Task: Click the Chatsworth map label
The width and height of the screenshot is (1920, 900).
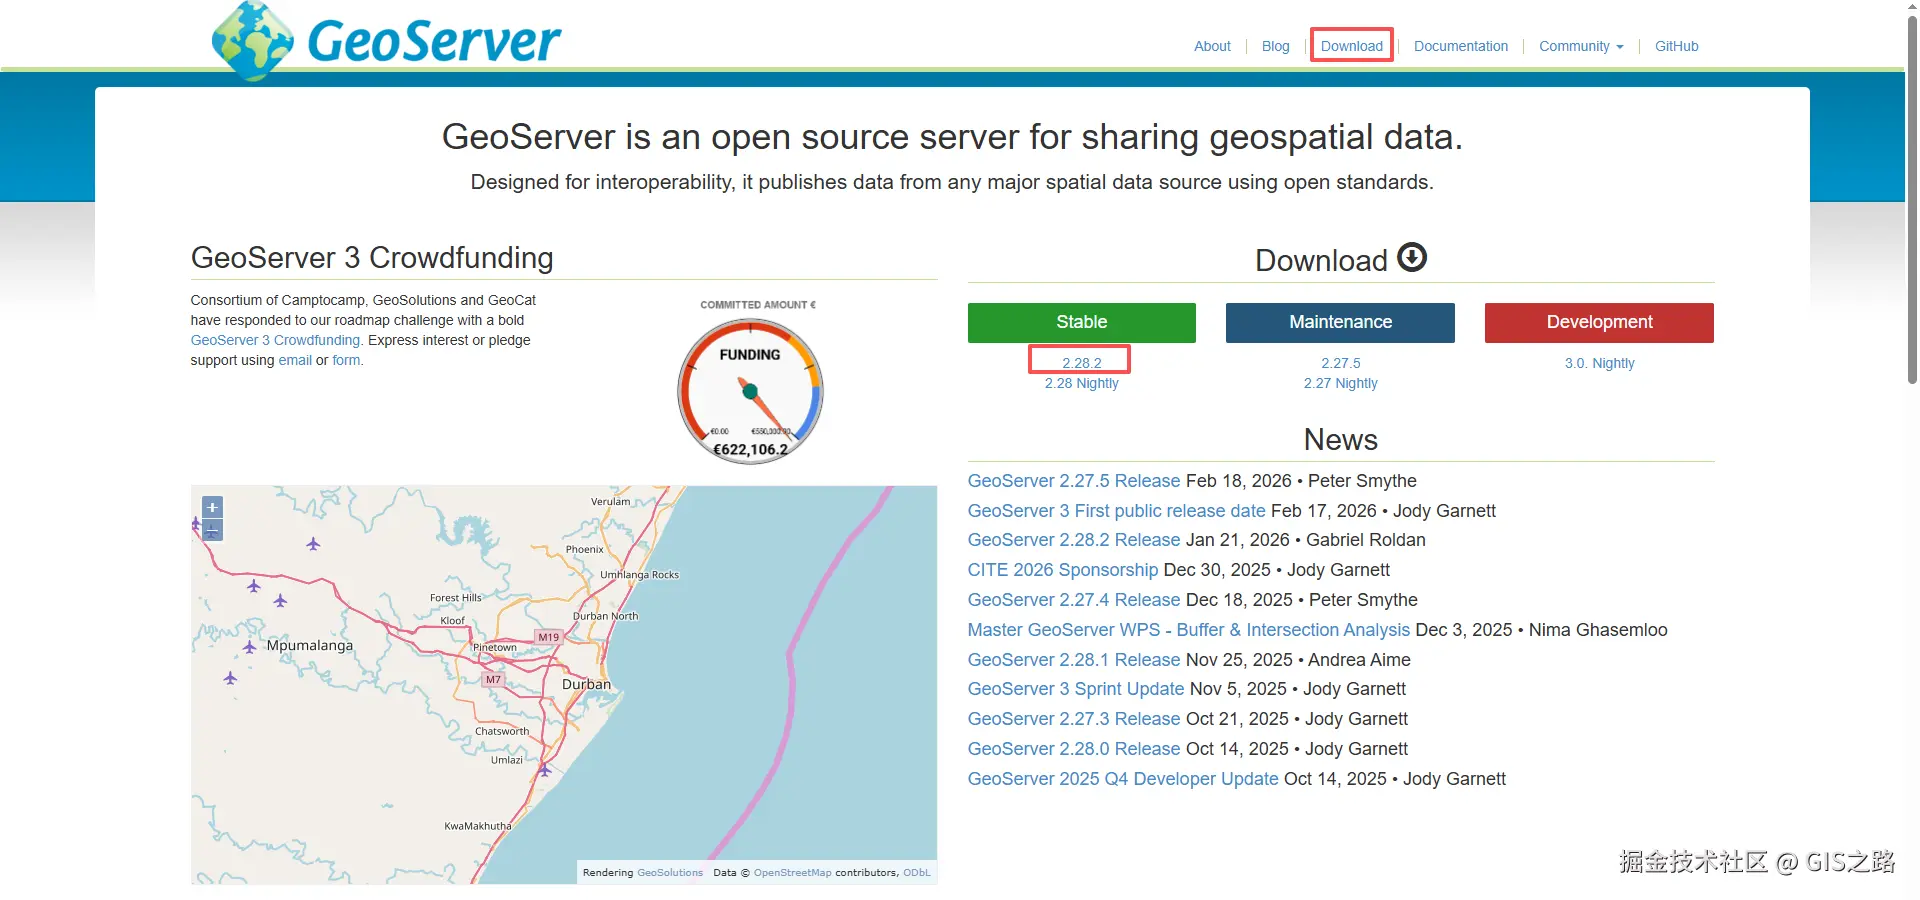Action: point(502,731)
